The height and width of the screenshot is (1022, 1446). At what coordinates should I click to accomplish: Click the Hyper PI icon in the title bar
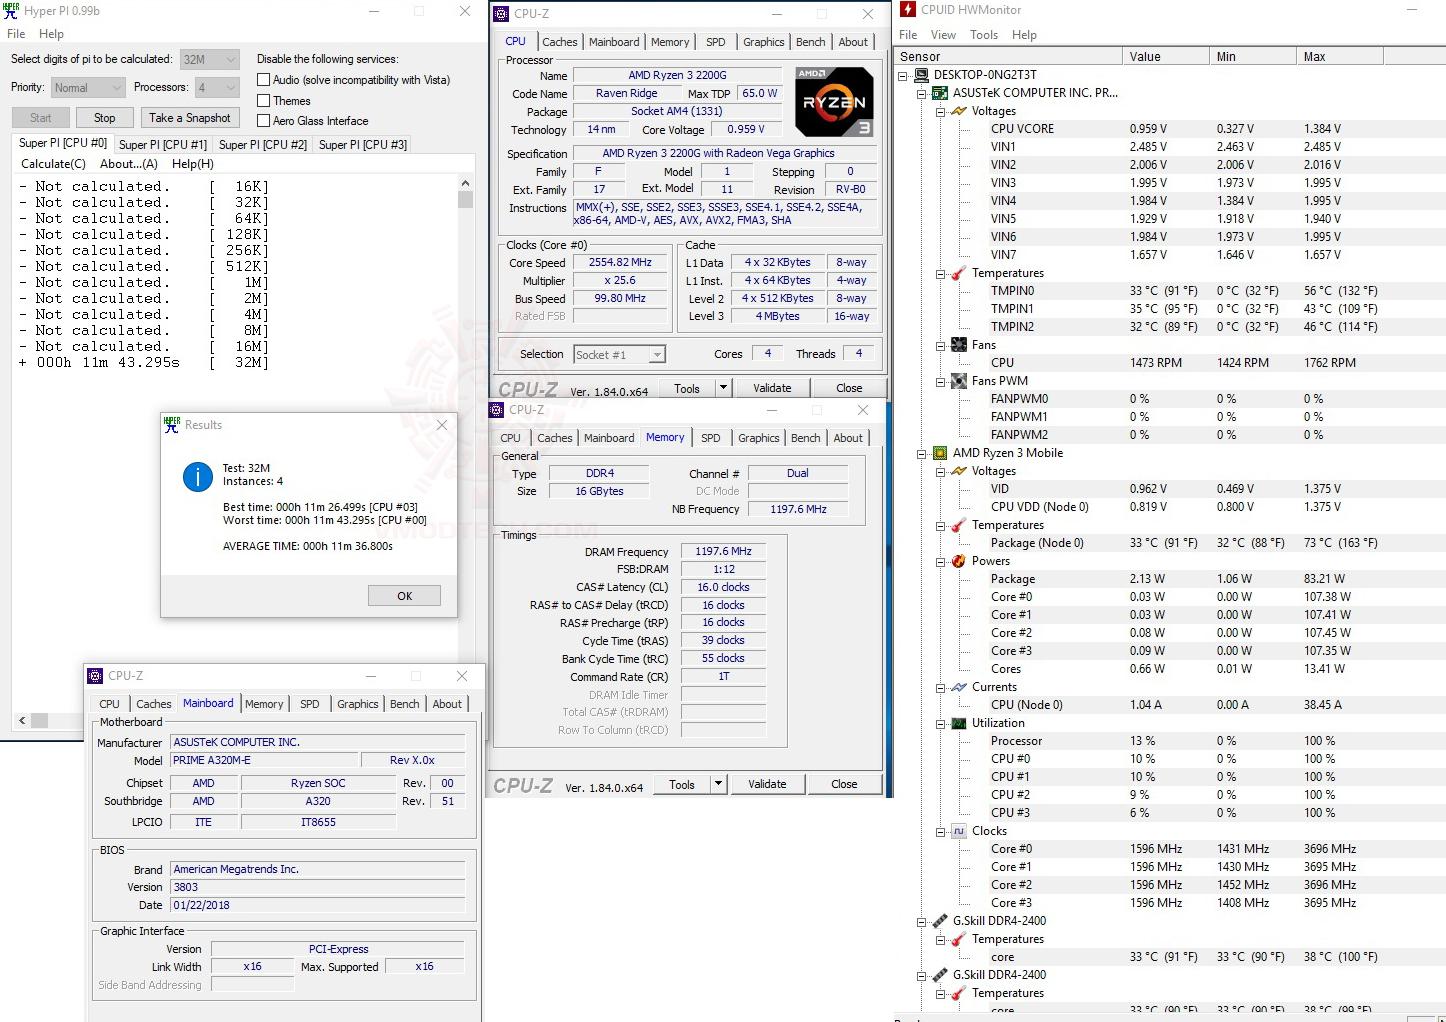[x=10, y=10]
